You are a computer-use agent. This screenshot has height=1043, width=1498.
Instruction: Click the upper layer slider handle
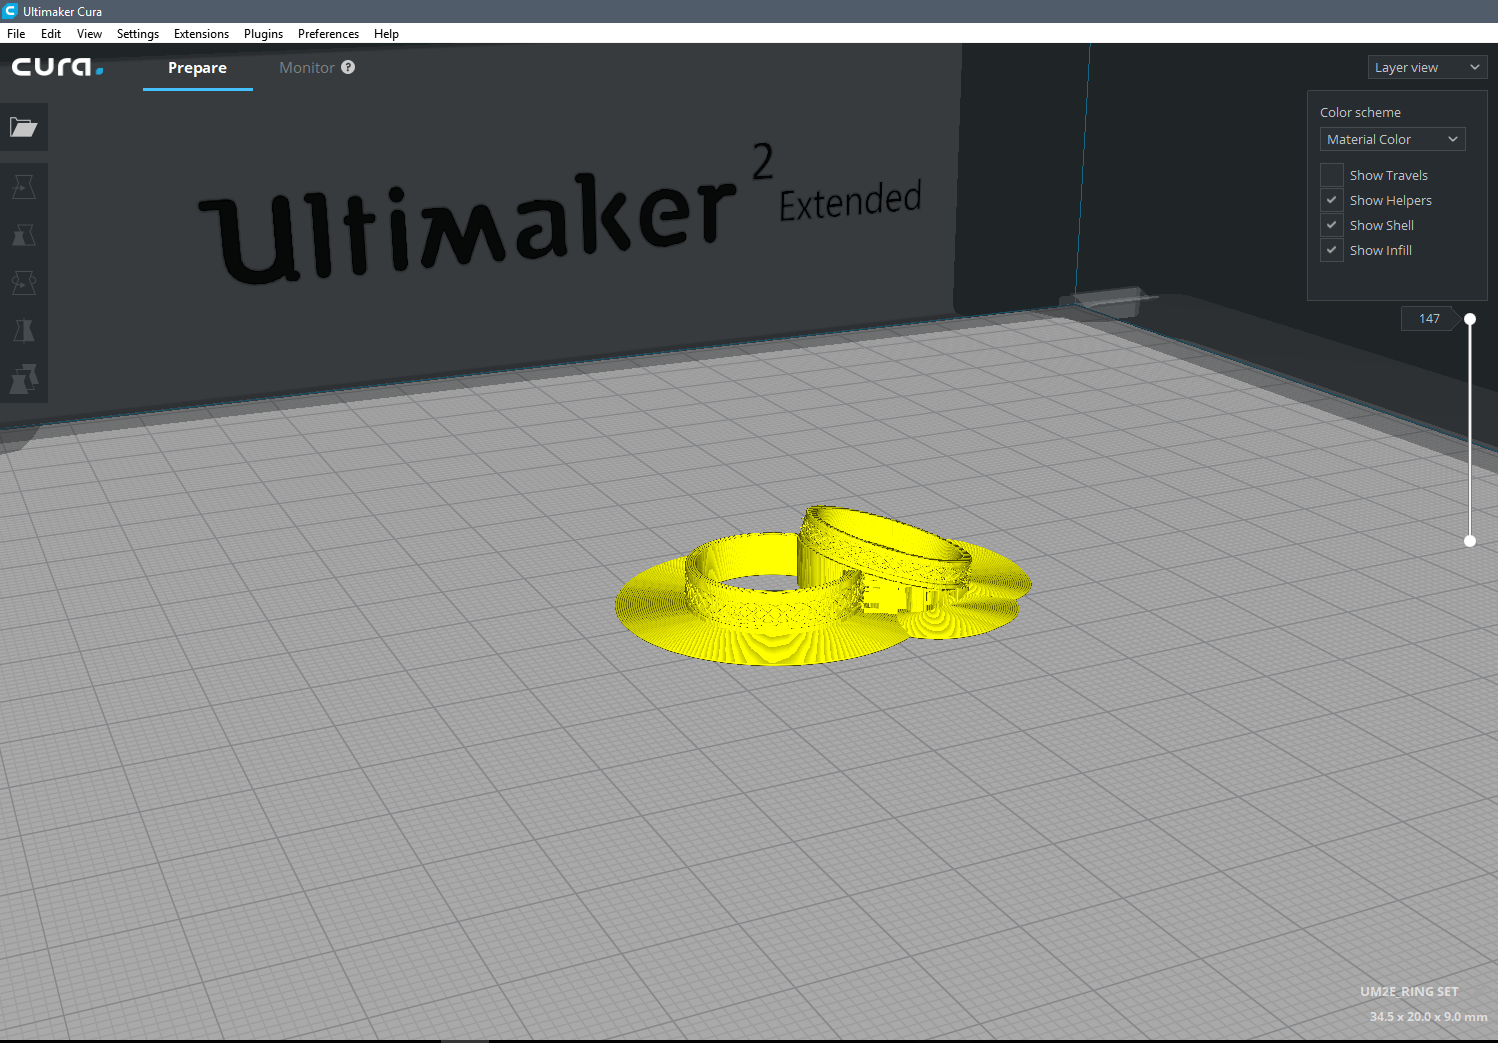1470,319
